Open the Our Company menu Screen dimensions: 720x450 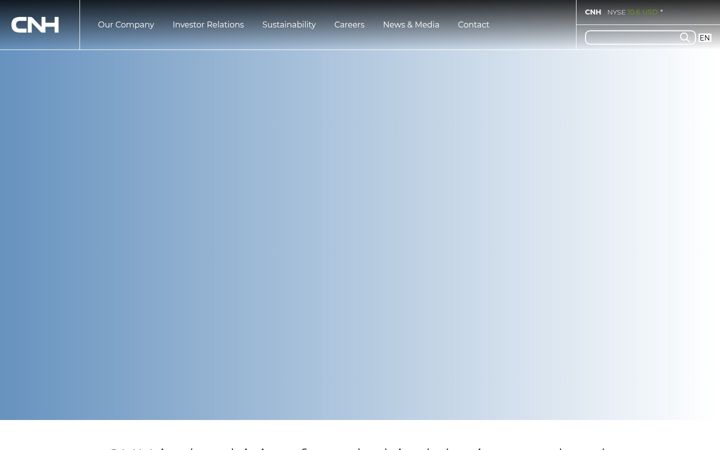(x=126, y=25)
